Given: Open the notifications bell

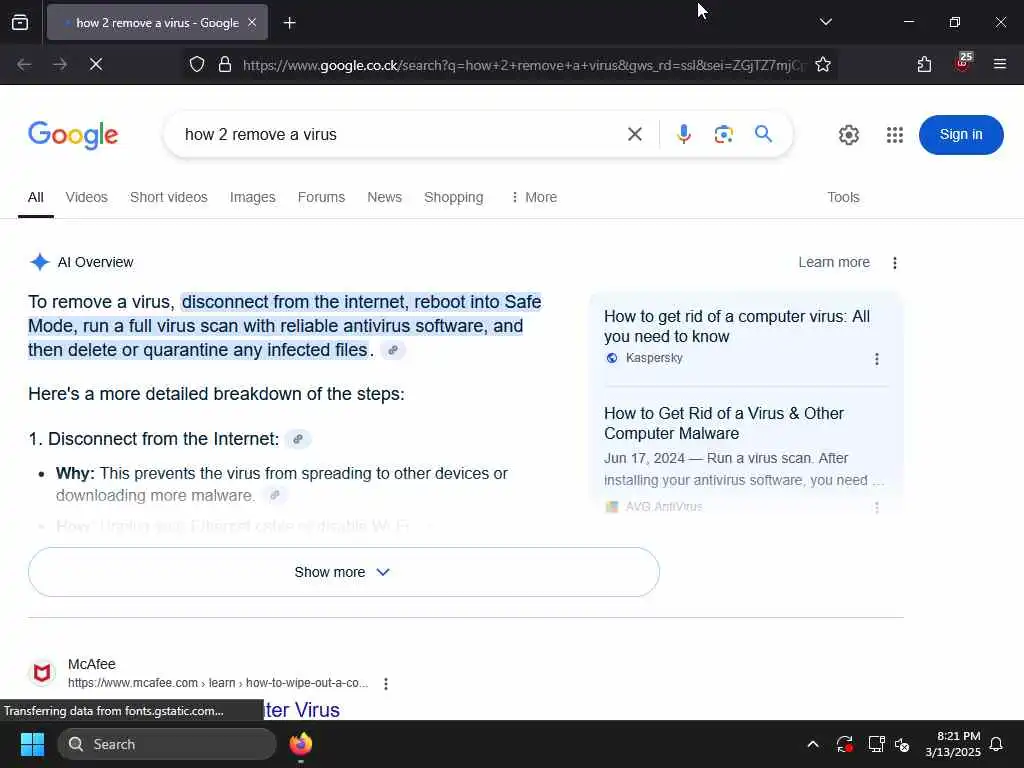Looking at the screenshot, I should [997, 744].
